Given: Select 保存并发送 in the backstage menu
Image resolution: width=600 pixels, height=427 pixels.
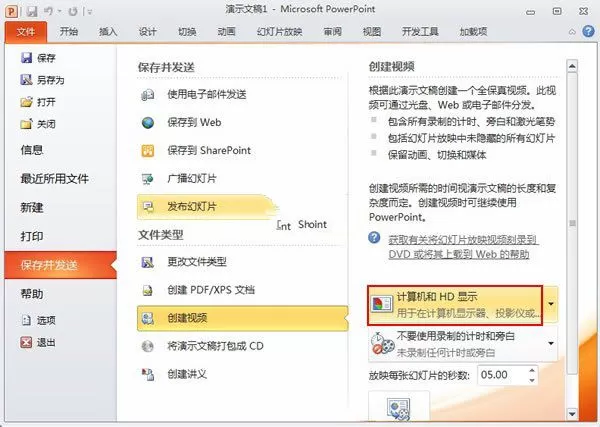Looking at the screenshot, I should click(60, 265).
